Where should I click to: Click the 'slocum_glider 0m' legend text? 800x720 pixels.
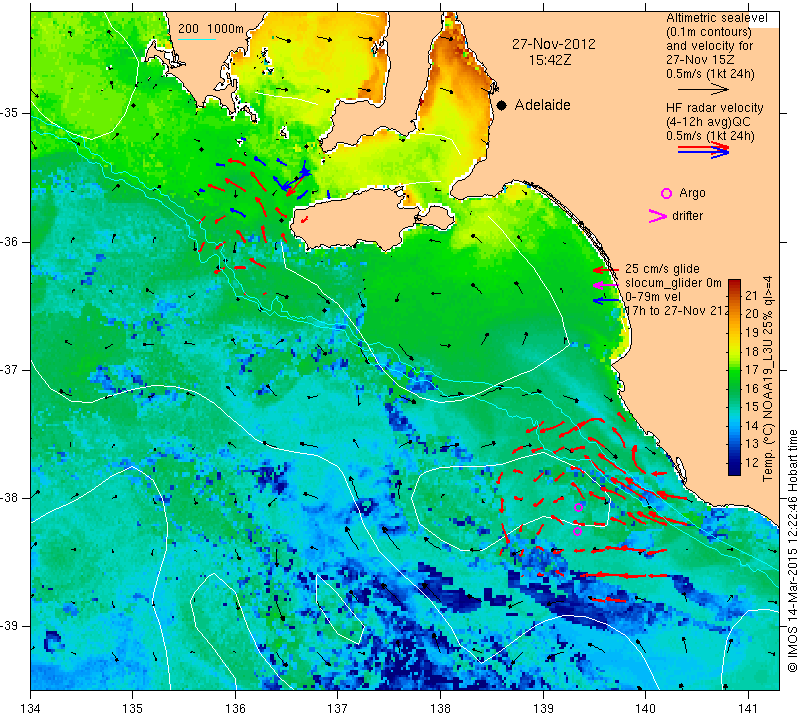673,283
